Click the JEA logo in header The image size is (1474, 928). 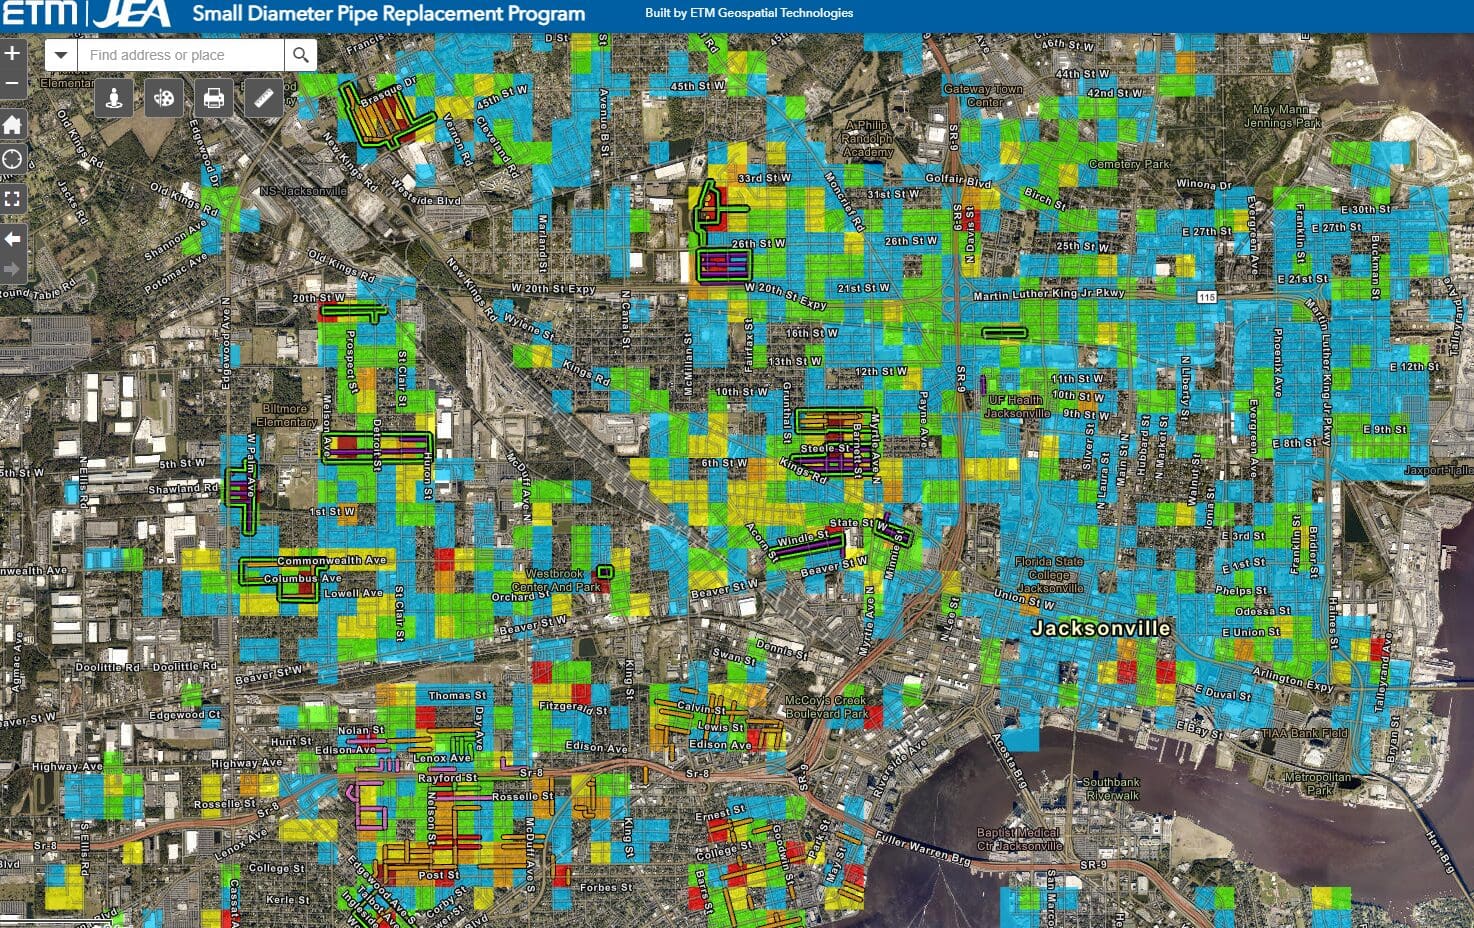point(133,14)
